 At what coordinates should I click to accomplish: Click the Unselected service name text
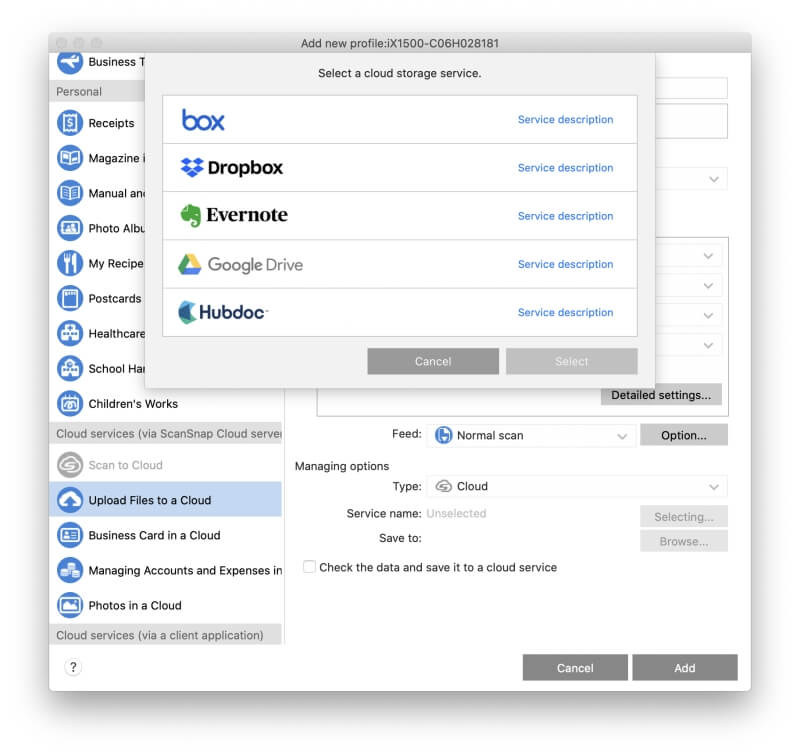coord(456,513)
